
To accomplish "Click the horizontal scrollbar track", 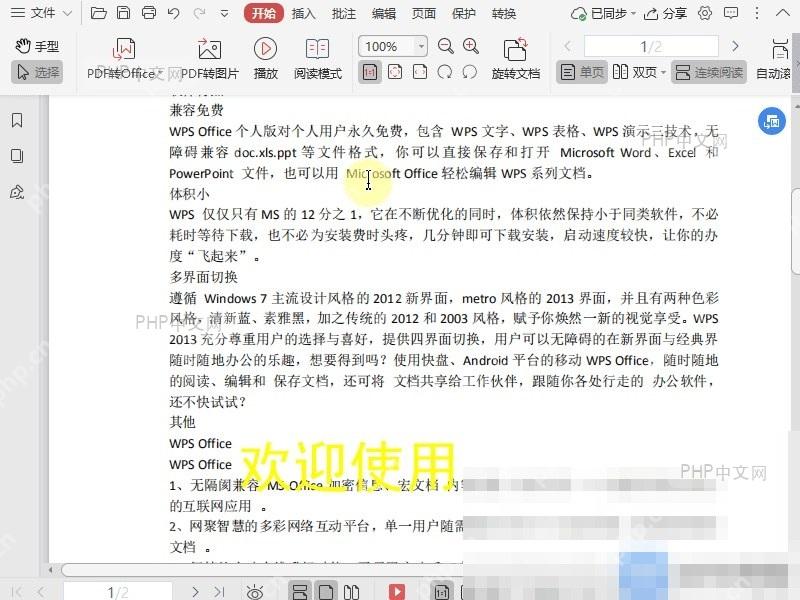I will (x=262, y=569).
